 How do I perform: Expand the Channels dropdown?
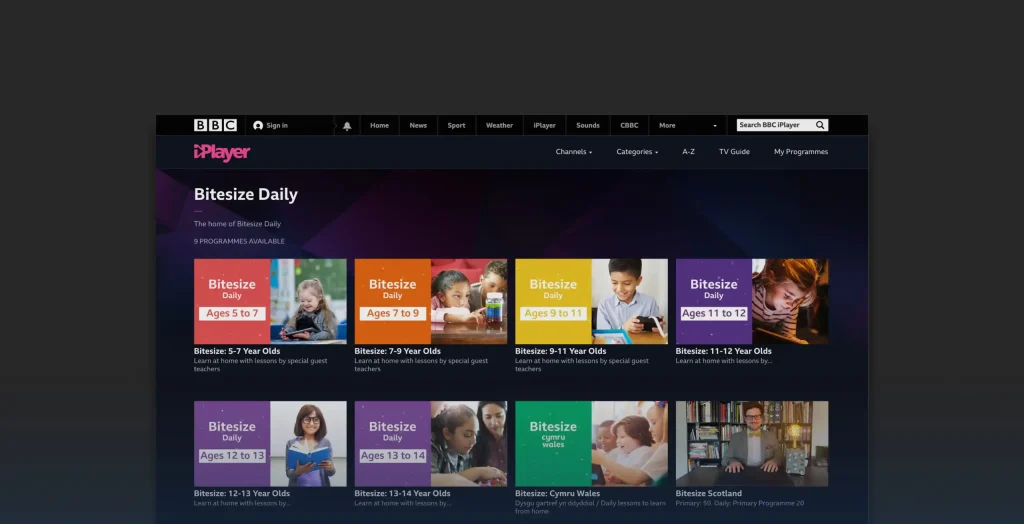pos(574,152)
